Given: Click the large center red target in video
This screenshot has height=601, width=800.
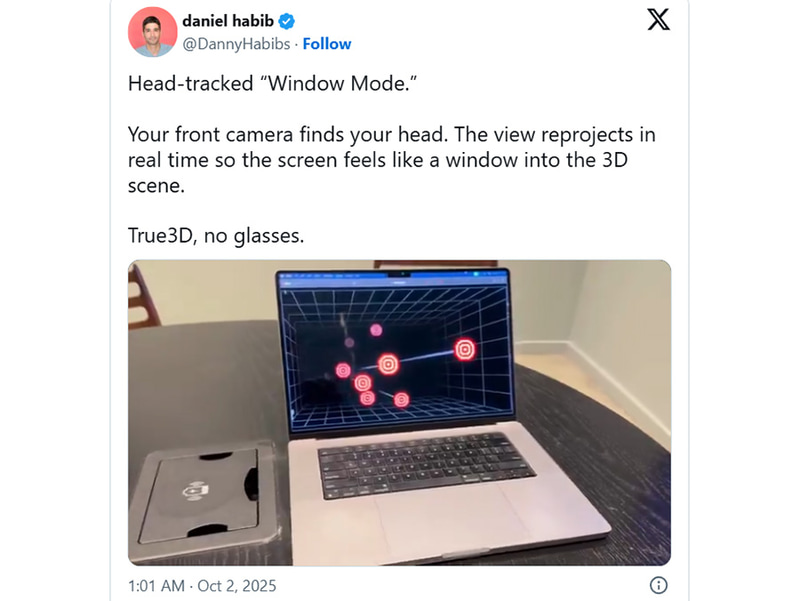Looking at the screenshot, I should tap(388, 364).
